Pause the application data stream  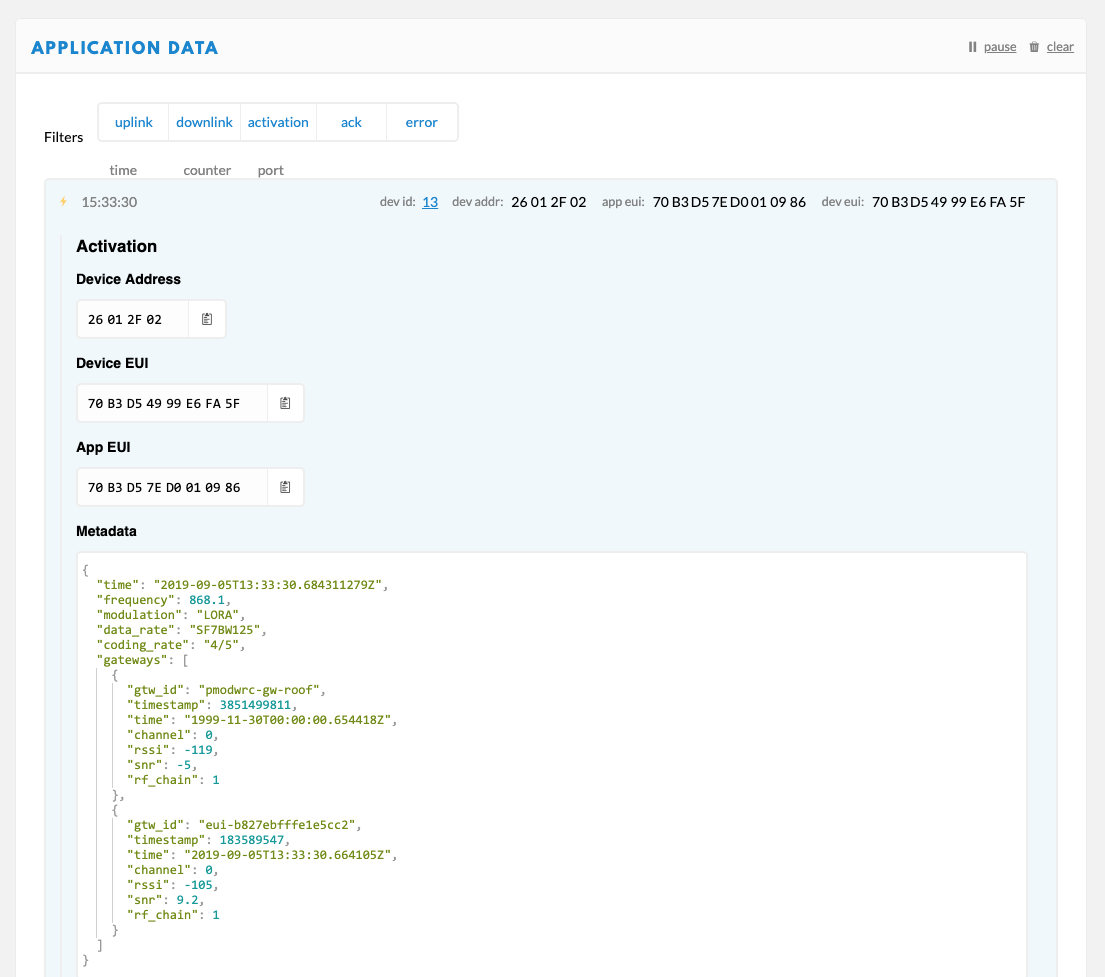(1000, 47)
